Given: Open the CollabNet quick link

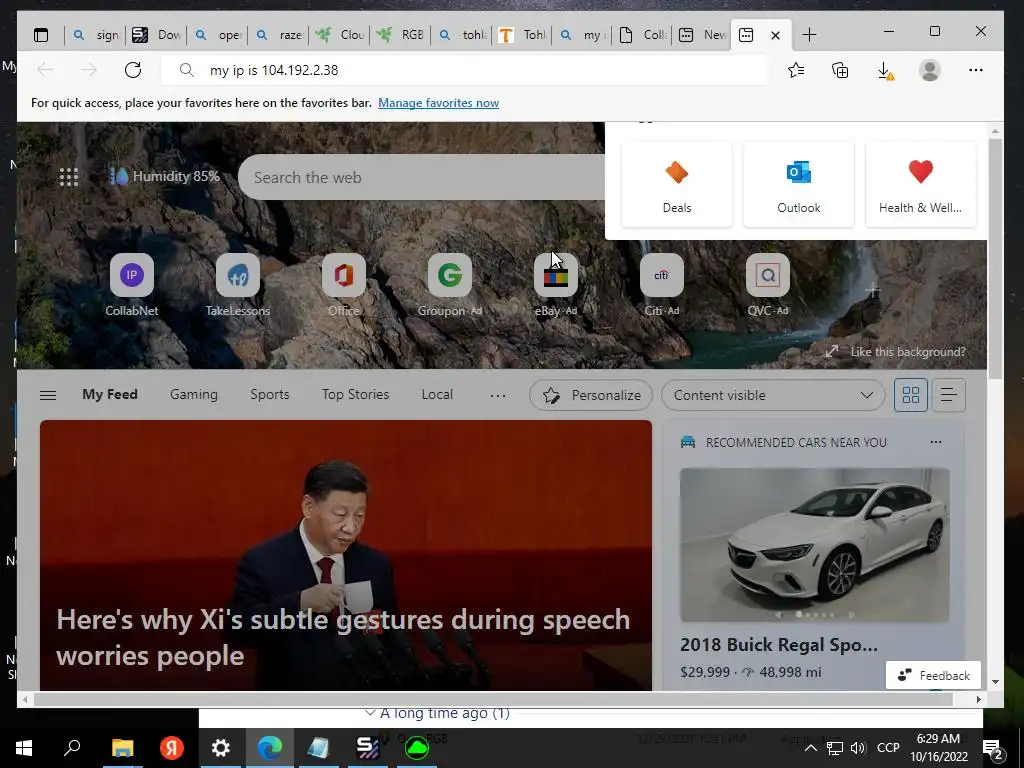Looking at the screenshot, I should [131, 285].
